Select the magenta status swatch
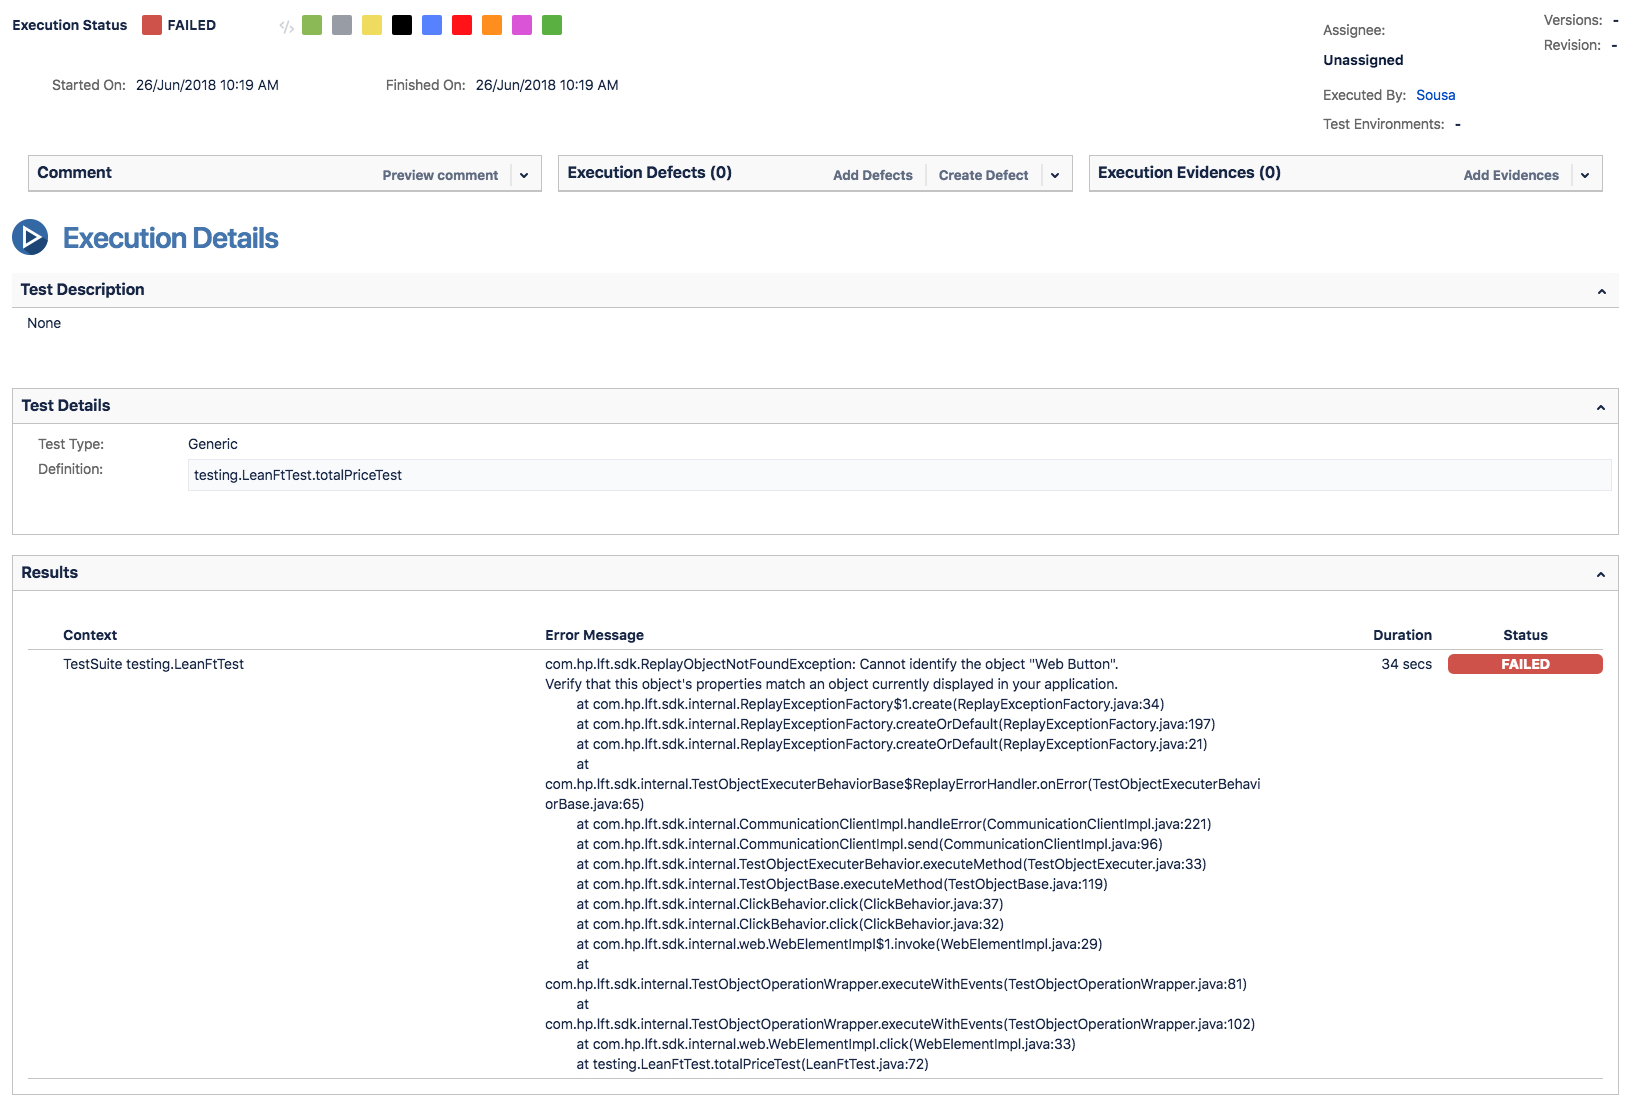Image resolution: width=1631 pixels, height=1110 pixels. tap(522, 25)
